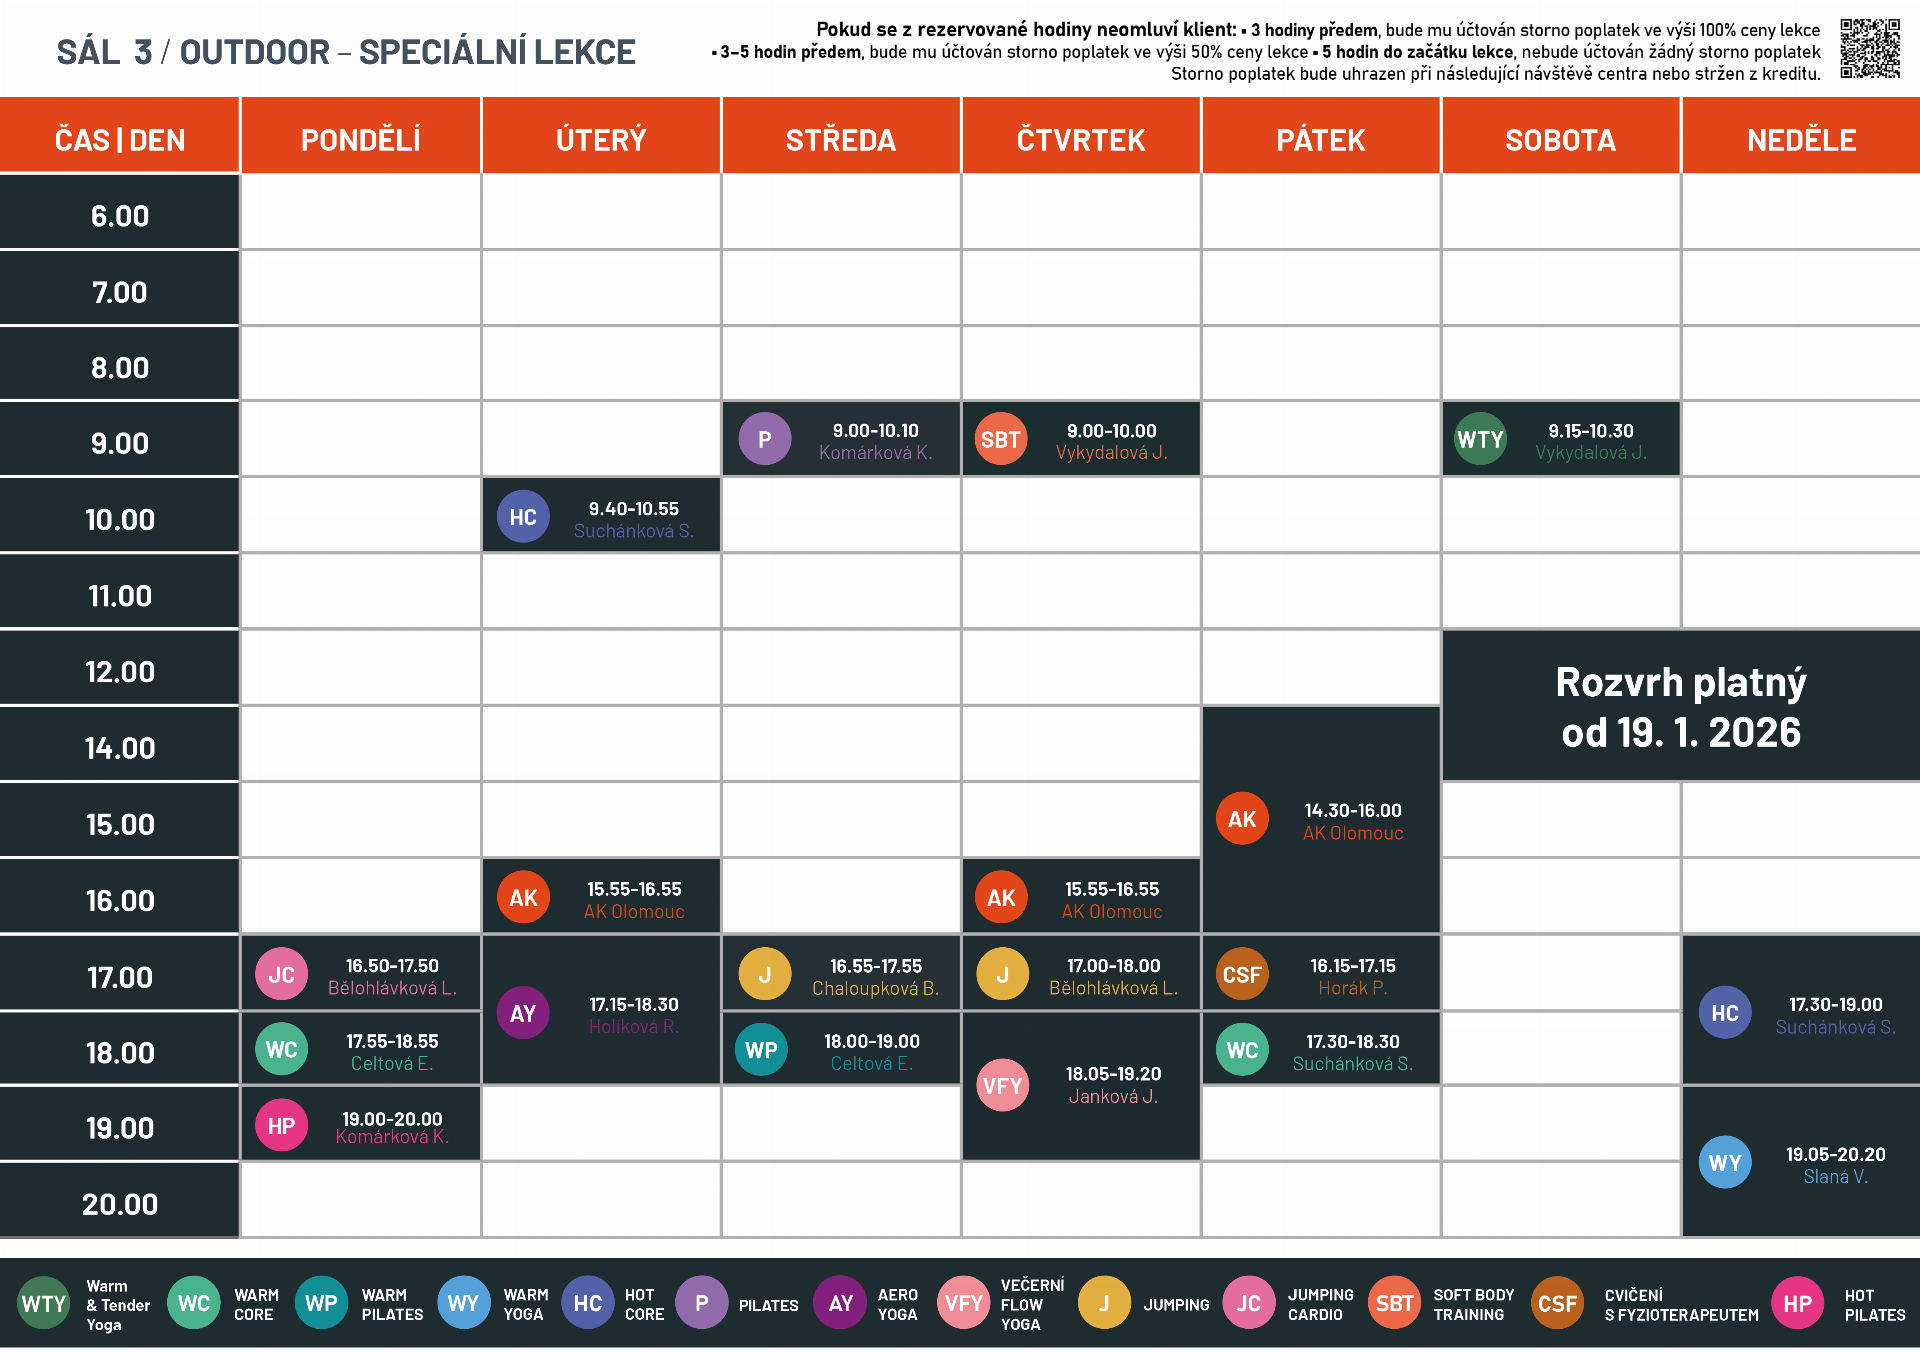Click the 14.30-16.00 AK Olomouc Friday slot

1321,820
